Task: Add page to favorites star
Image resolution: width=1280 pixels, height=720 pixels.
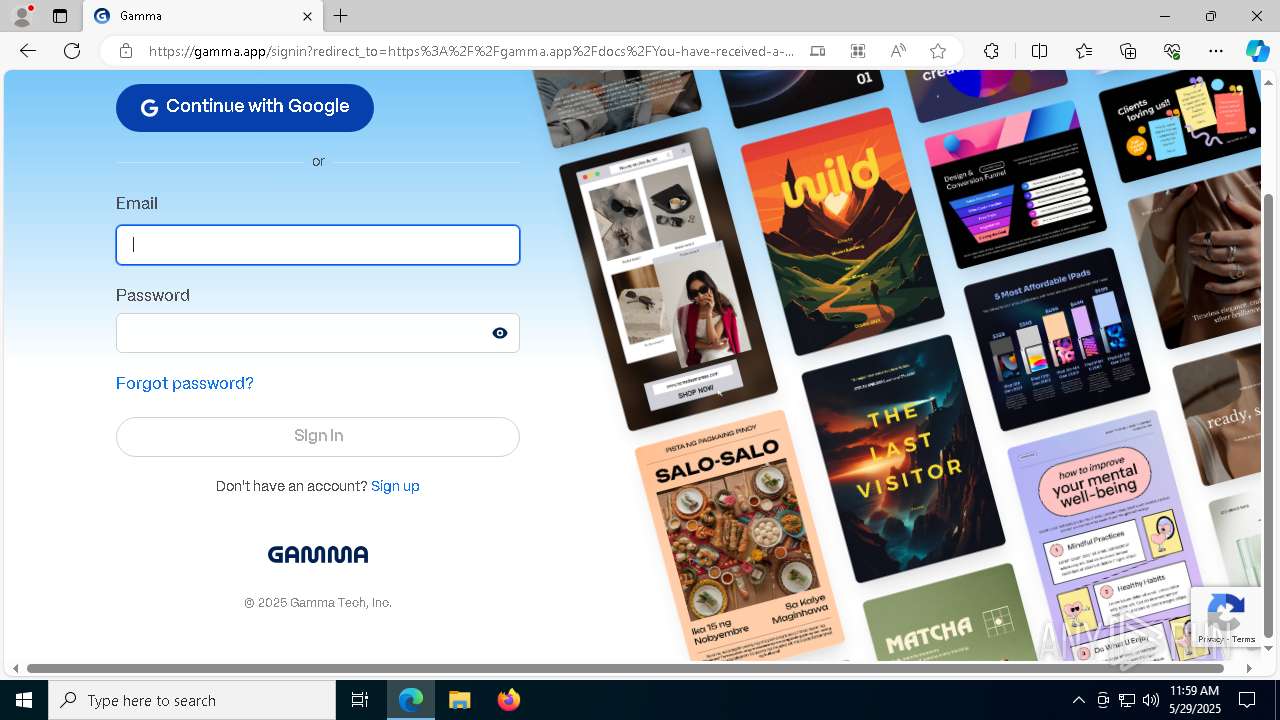Action: [938, 51]
